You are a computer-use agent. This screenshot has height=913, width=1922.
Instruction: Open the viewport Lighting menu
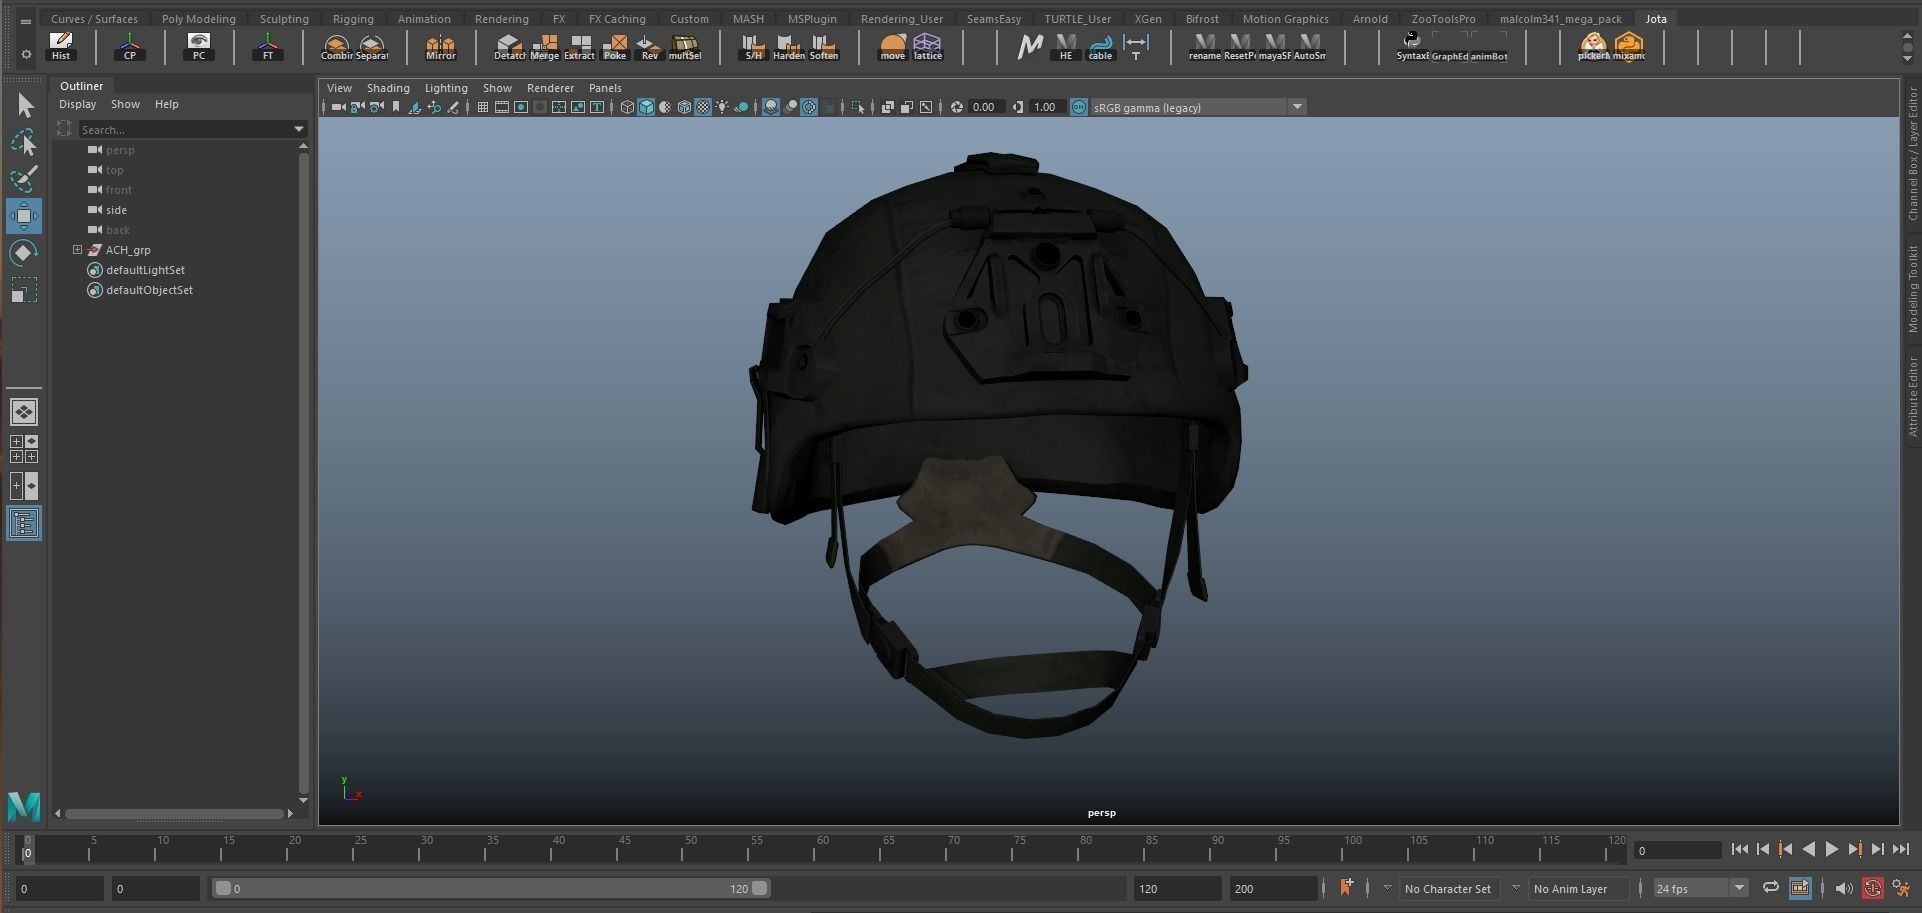pyautogui.click(x=446, y=88)
